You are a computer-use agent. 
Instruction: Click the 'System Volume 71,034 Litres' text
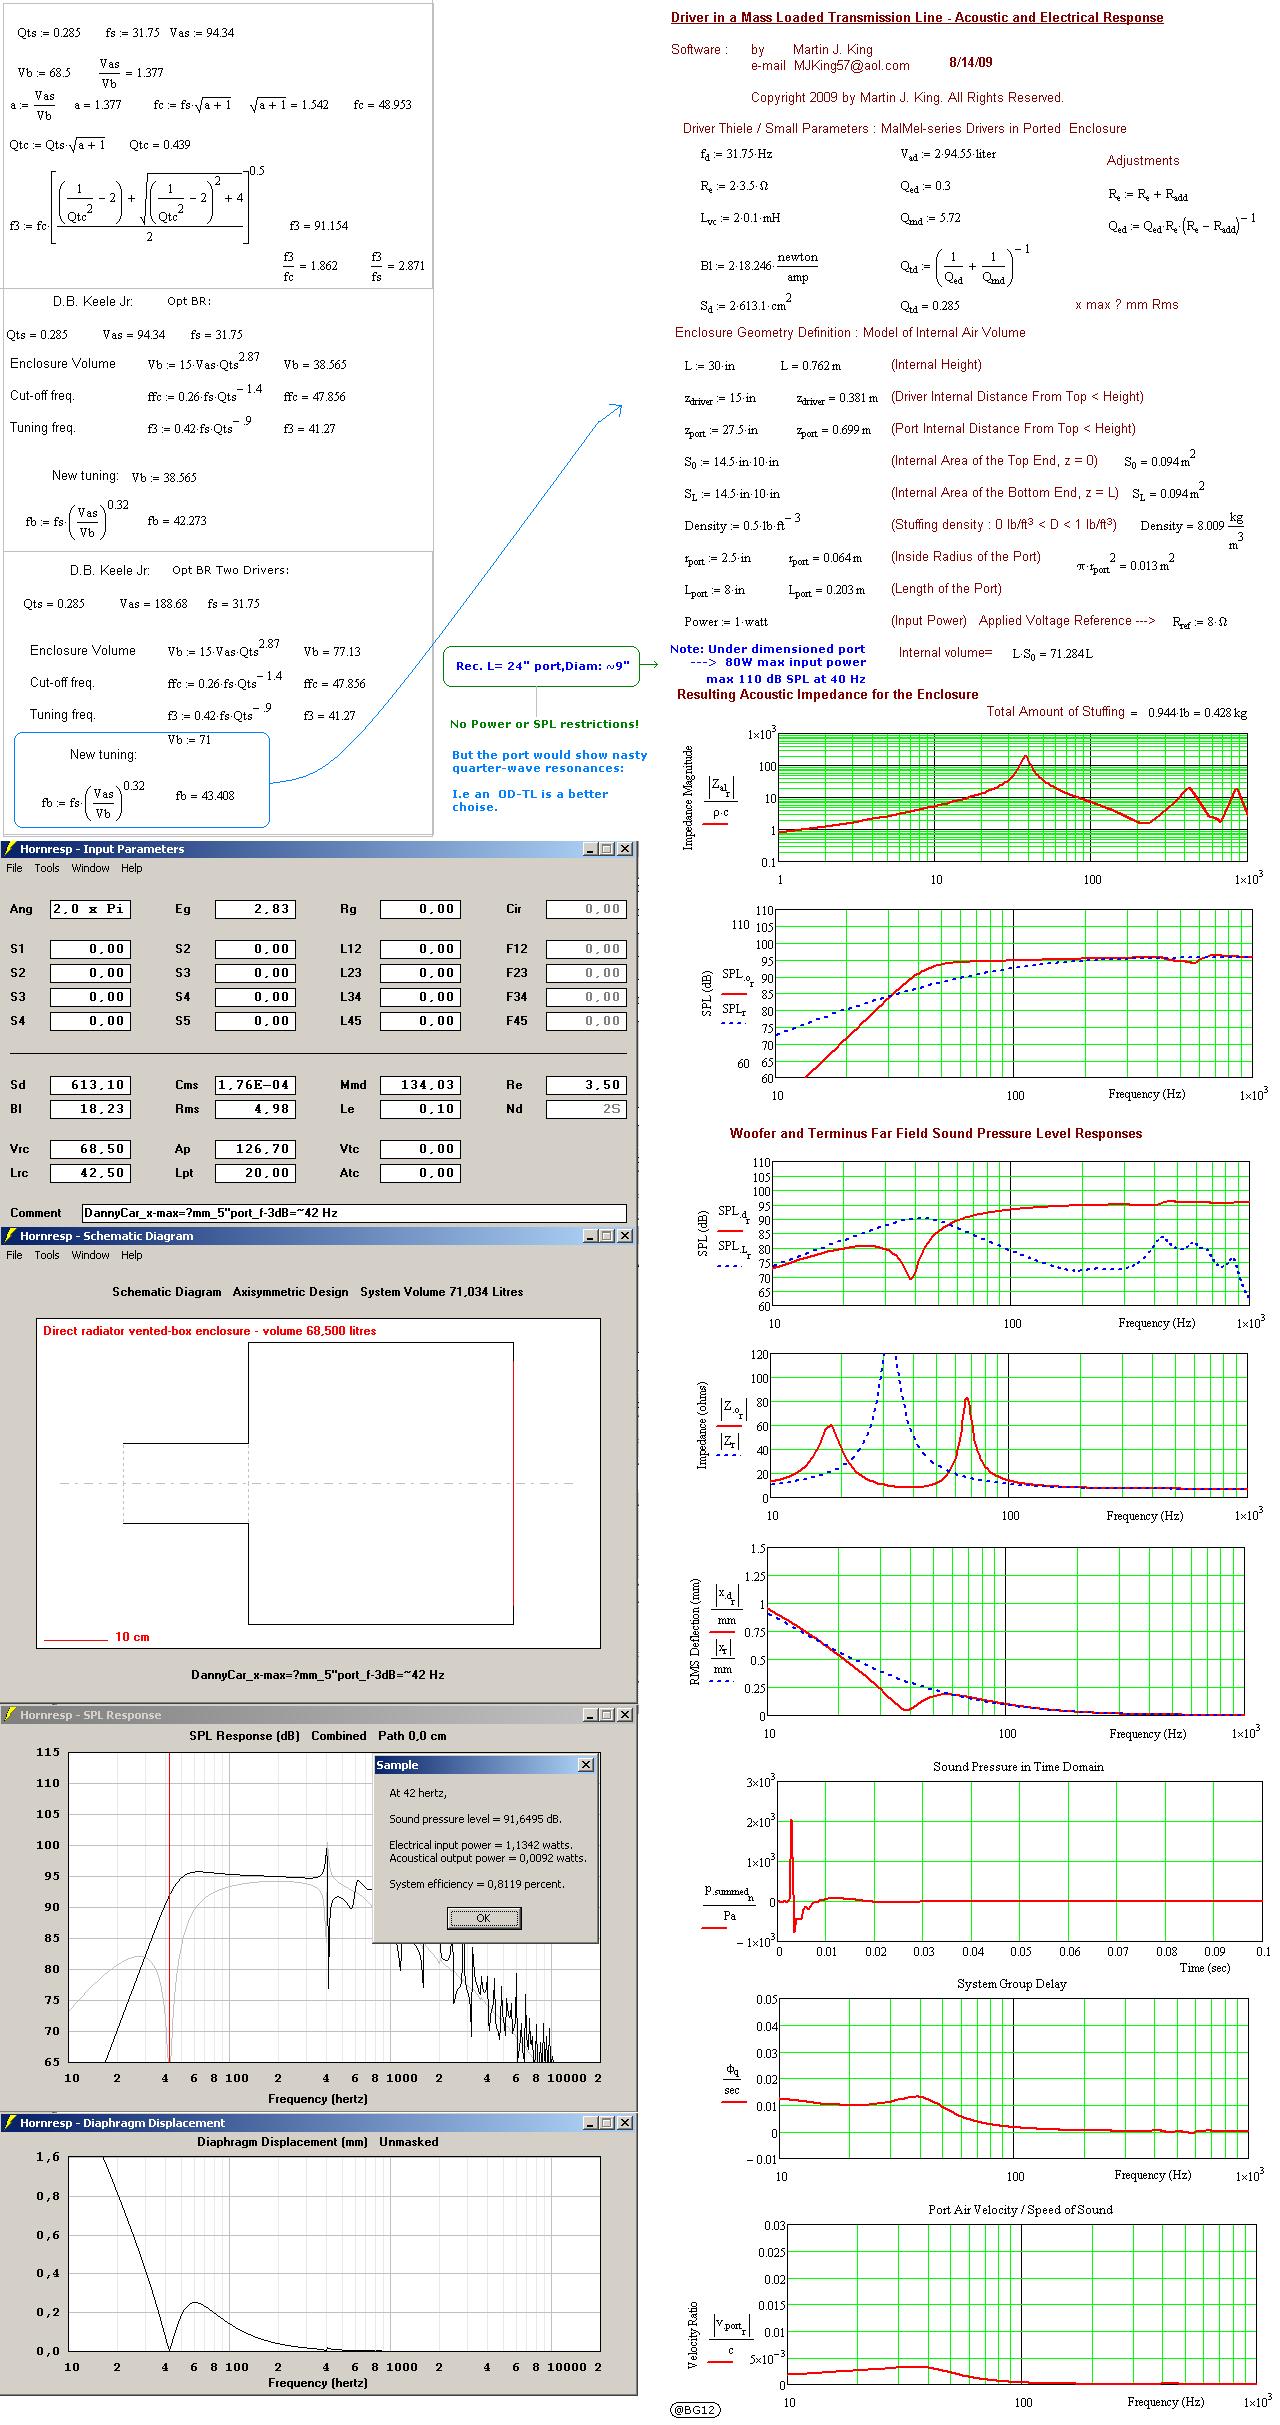(x=442, y=1292)
